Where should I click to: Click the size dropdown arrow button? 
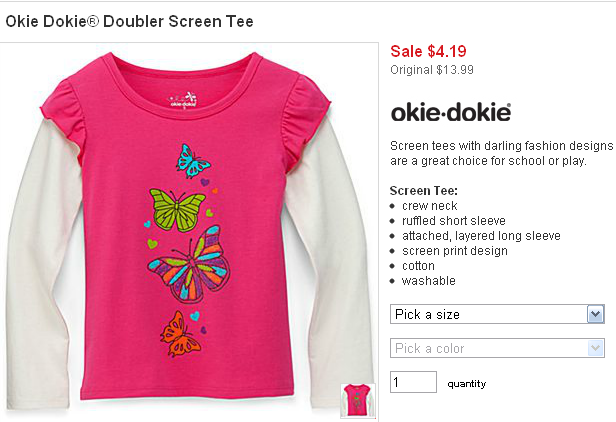coord(596,314)
